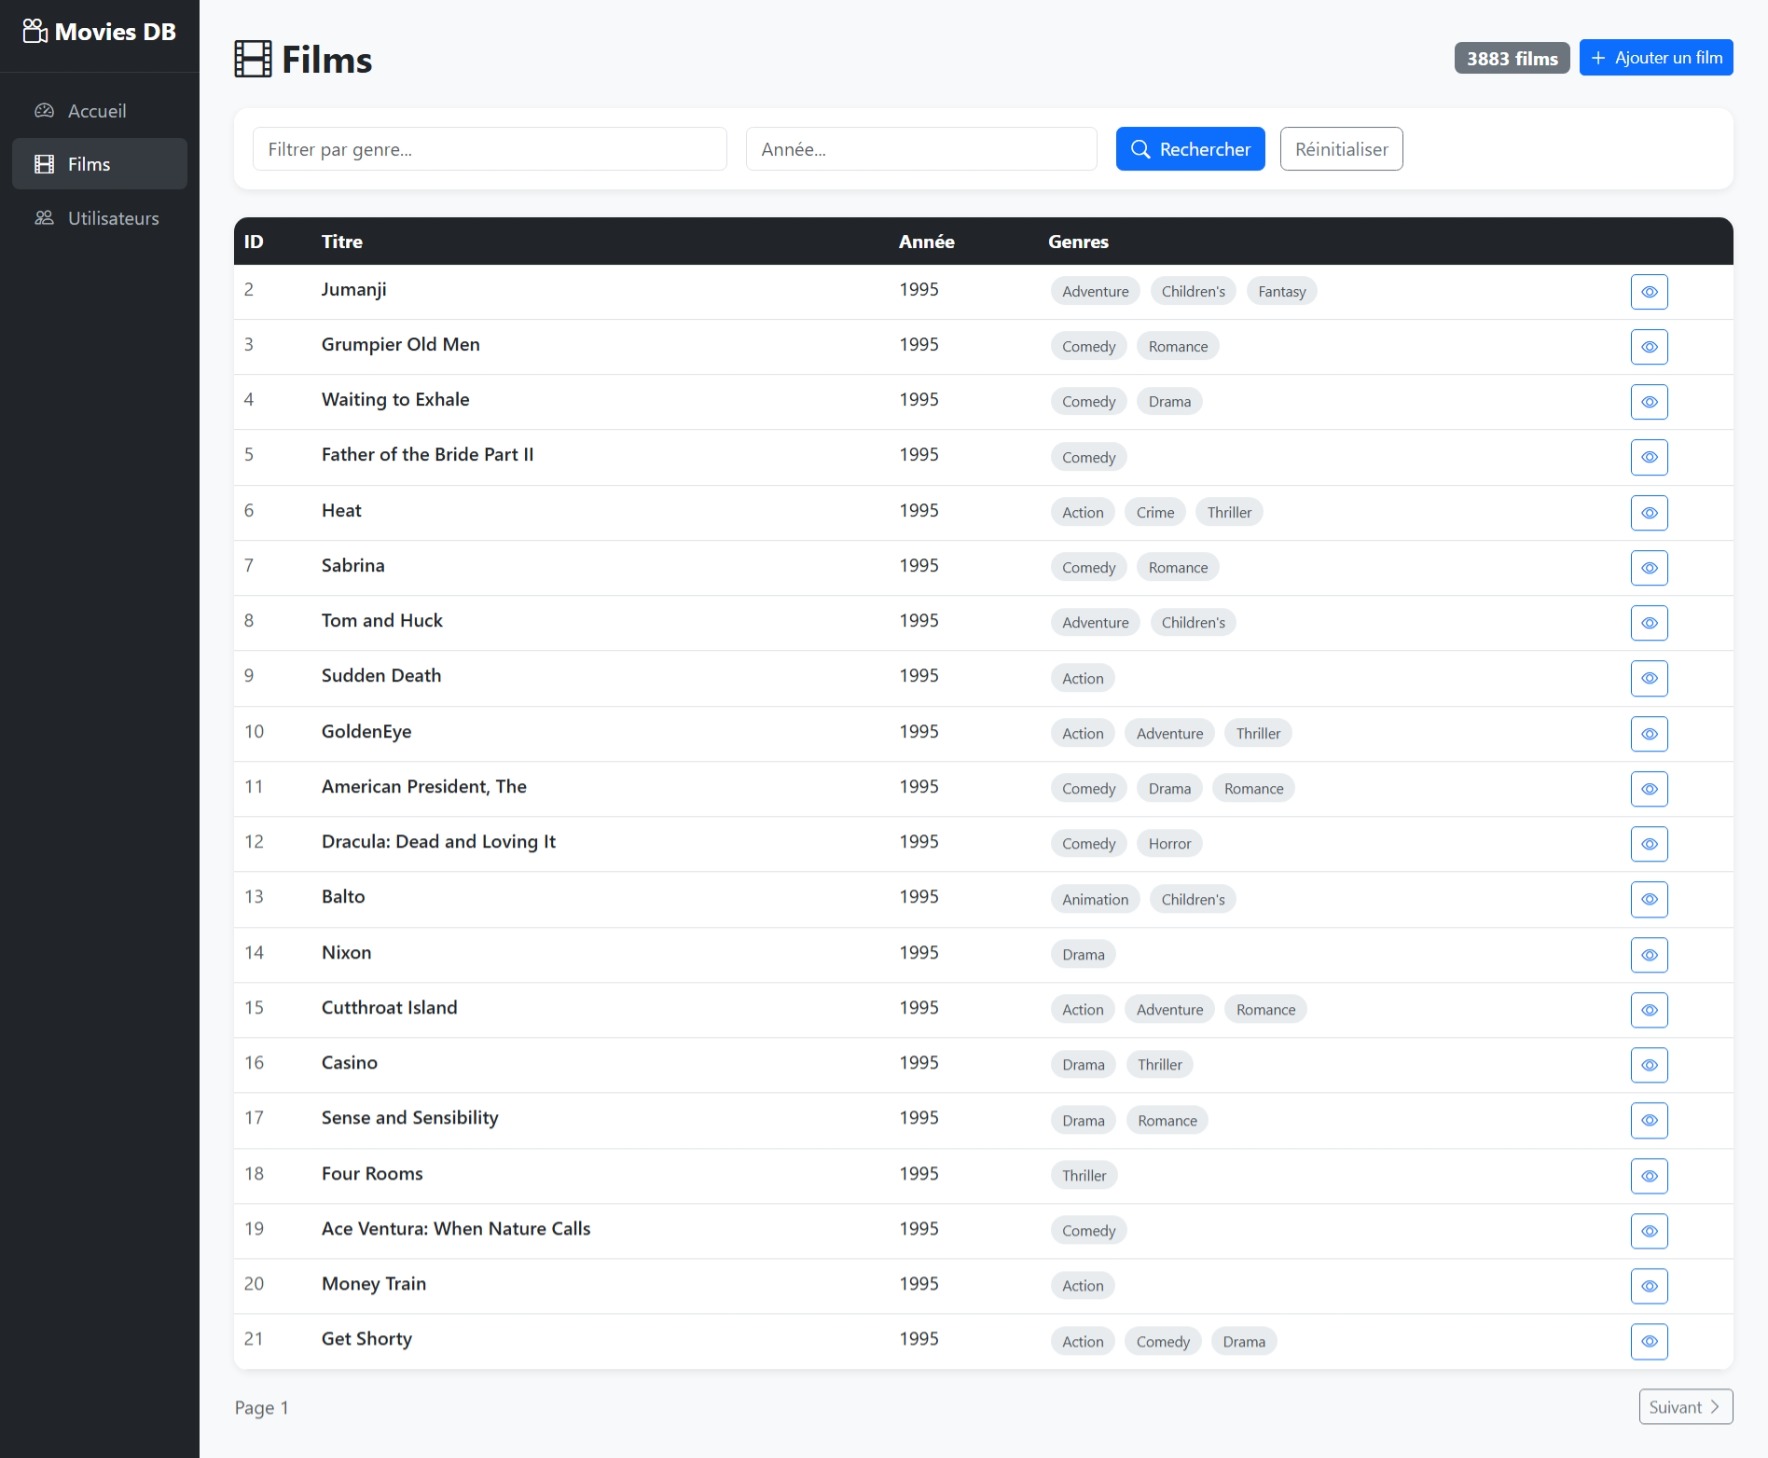
Task: Click Sabrina's eye view icon
Action: coord(1649,568)
